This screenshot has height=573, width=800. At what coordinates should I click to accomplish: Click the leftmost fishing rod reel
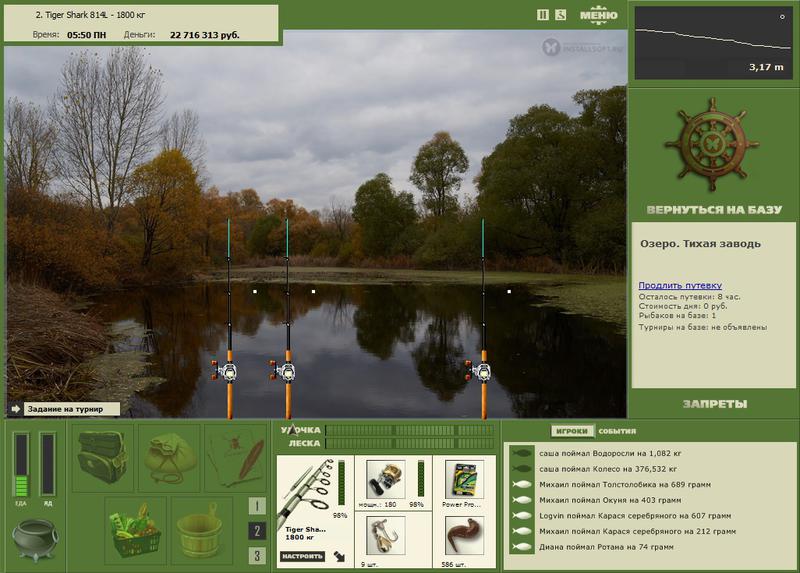click(x=226, y=370)
